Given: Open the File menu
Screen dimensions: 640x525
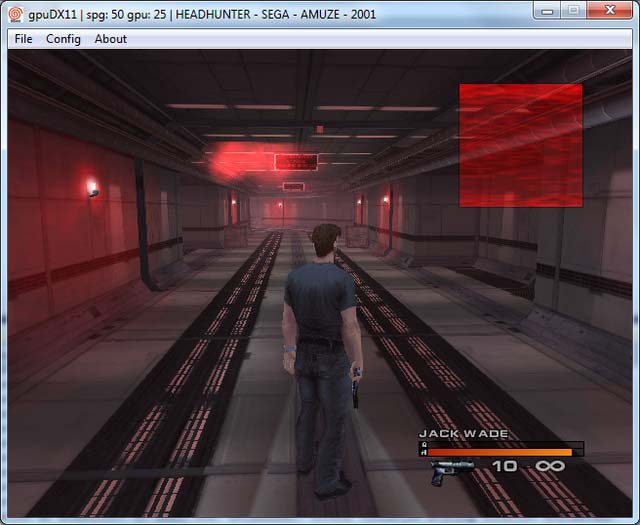Looking at the screenshot, I should click(23, 39).
